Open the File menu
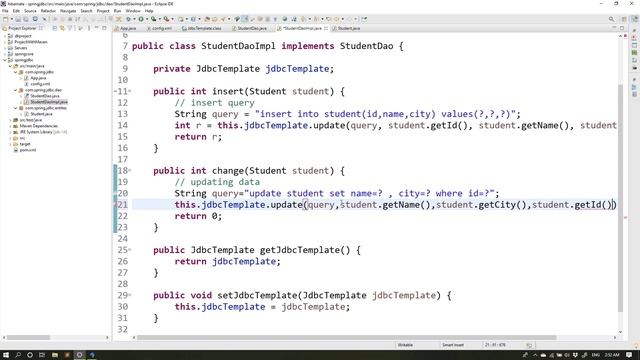640x360 pixels. (x=5, y=11)
